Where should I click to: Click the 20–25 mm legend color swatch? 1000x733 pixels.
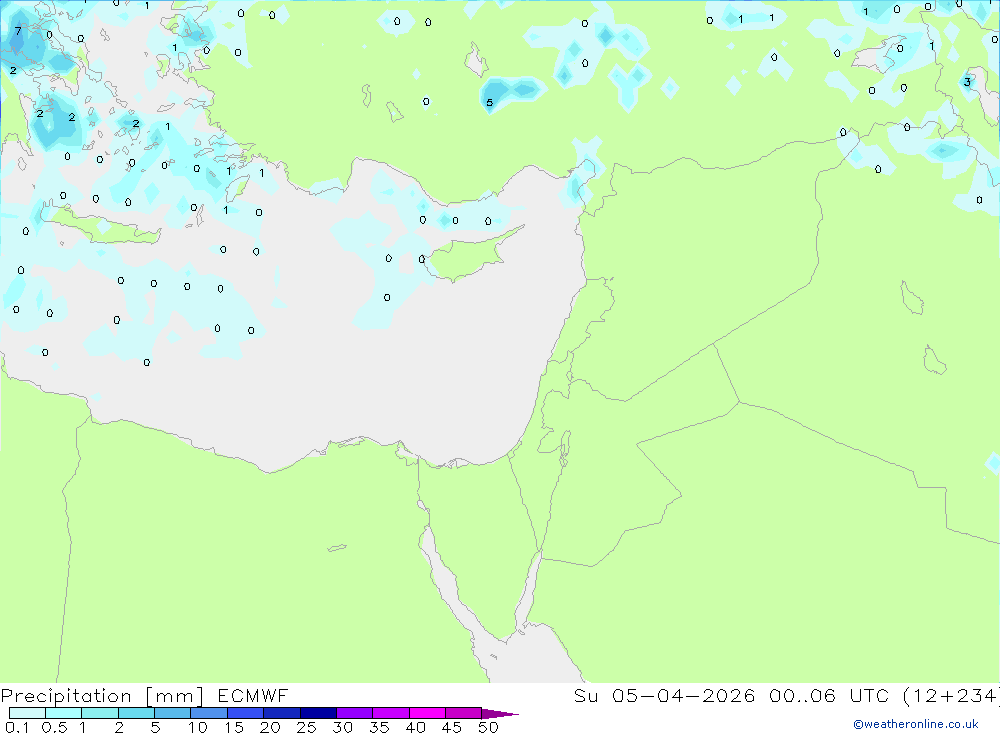tap(281, 713)
